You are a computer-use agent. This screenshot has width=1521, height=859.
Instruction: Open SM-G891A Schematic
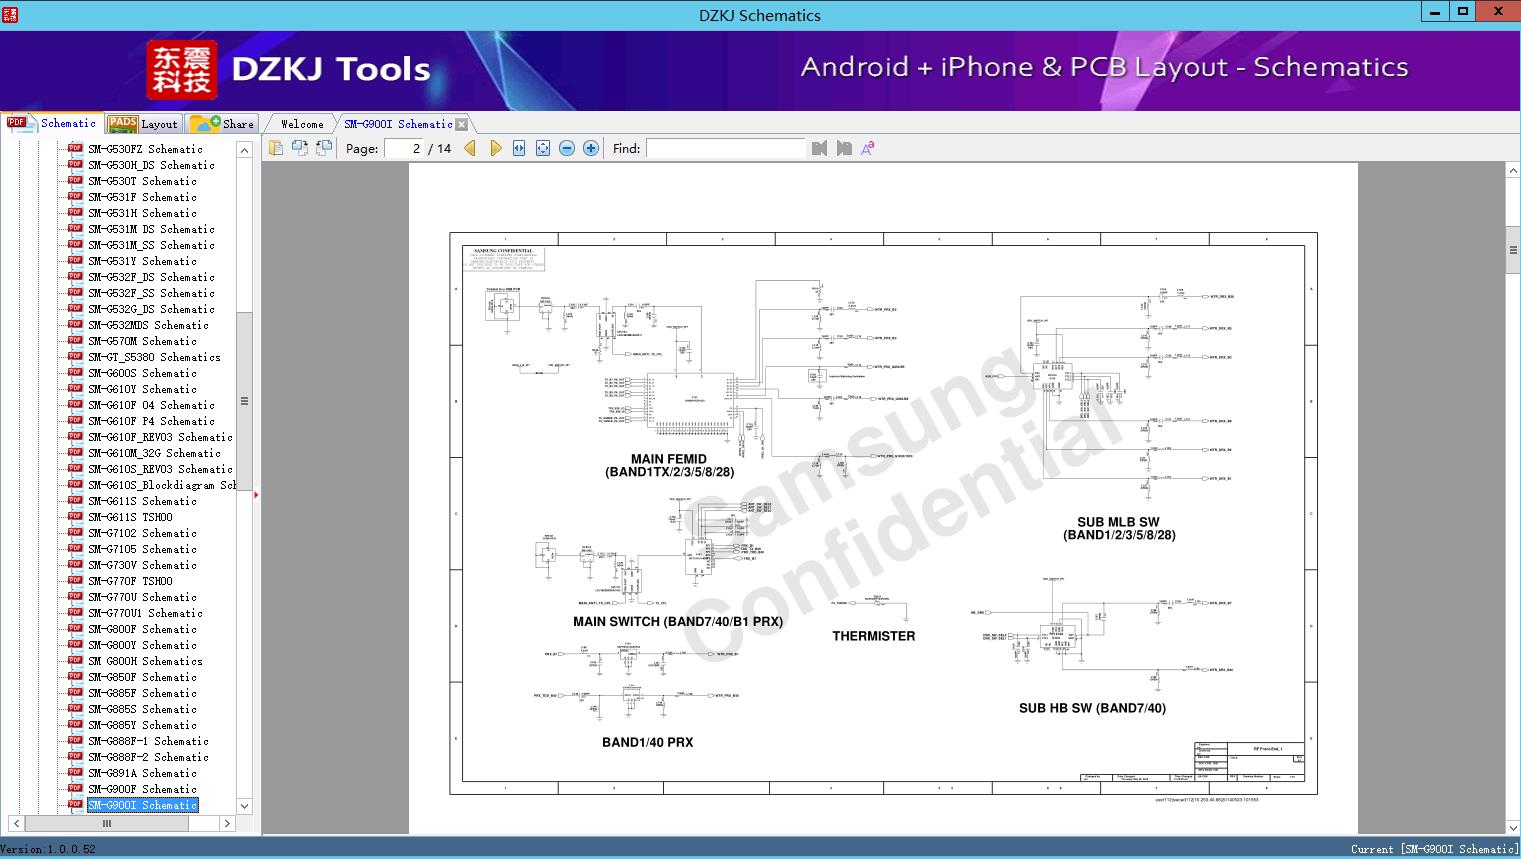142,773
